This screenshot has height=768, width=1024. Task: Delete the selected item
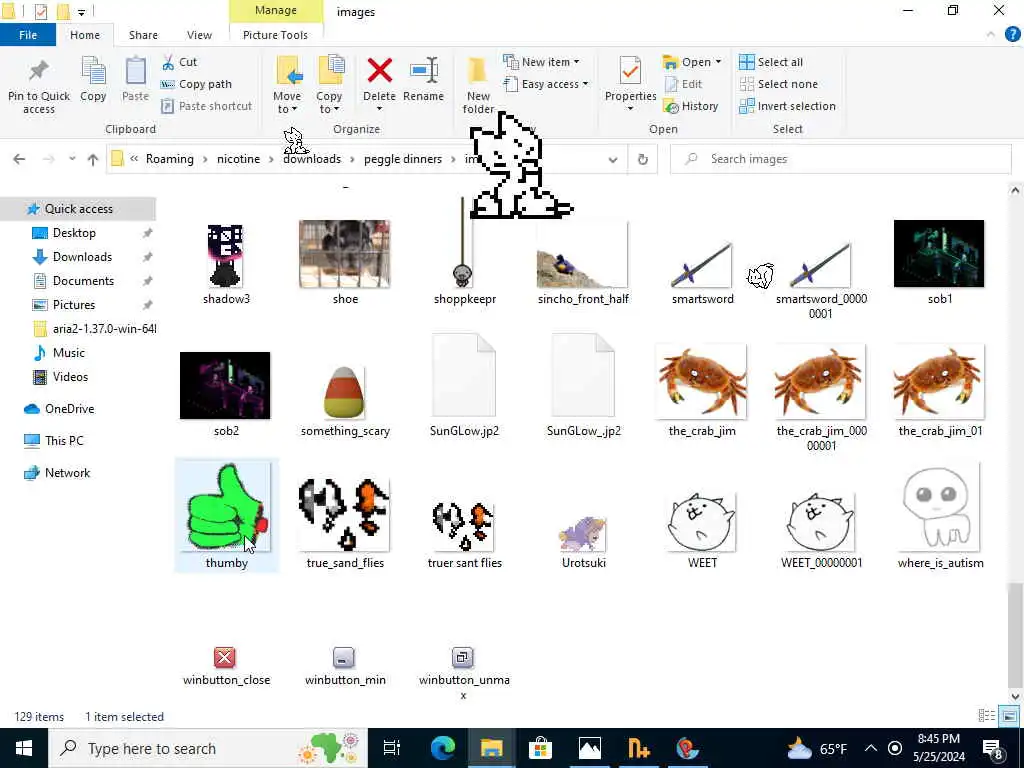coord(379,84)
